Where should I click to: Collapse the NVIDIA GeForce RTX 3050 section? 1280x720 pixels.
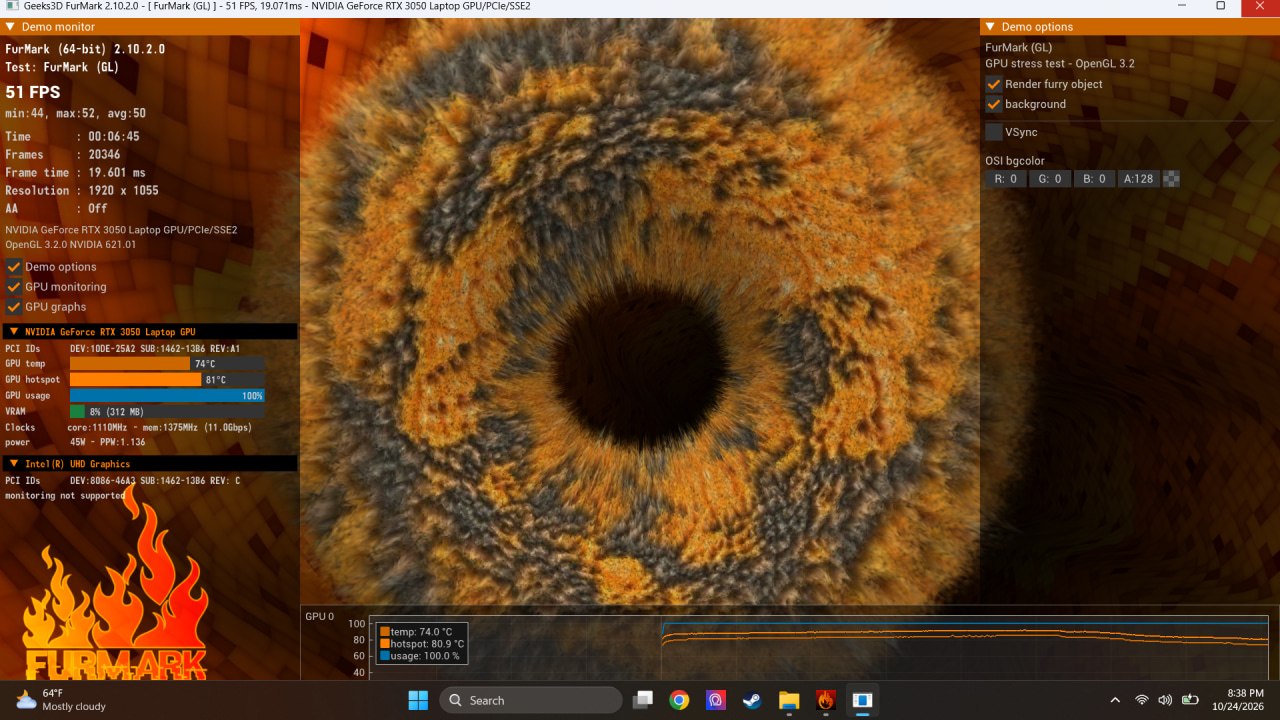13,331
